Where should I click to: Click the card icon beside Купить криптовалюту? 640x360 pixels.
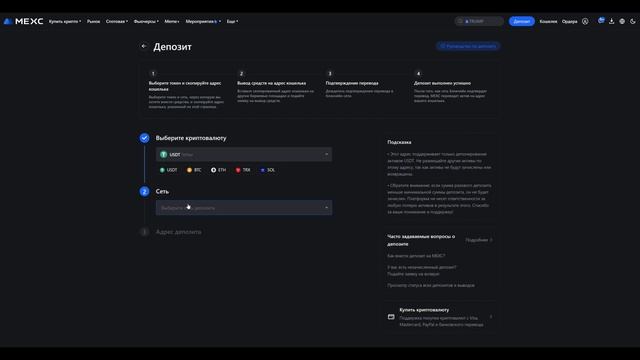pos(391,317)
